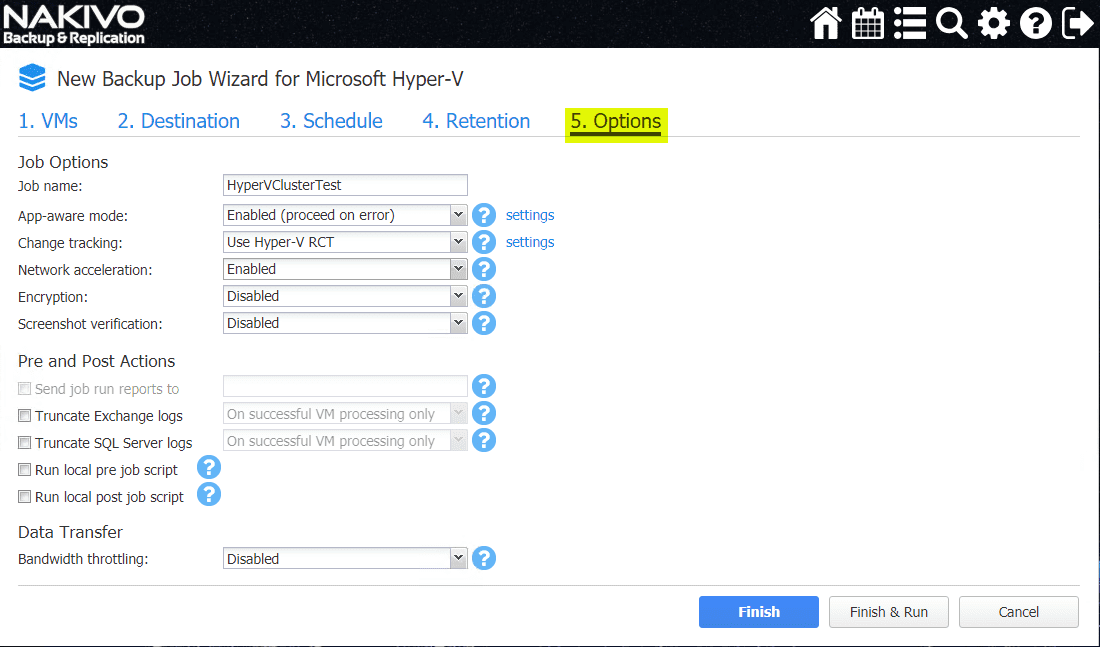Click the Screenshot verification label
Screen dimensions: 1100x647
click(90, 324)
